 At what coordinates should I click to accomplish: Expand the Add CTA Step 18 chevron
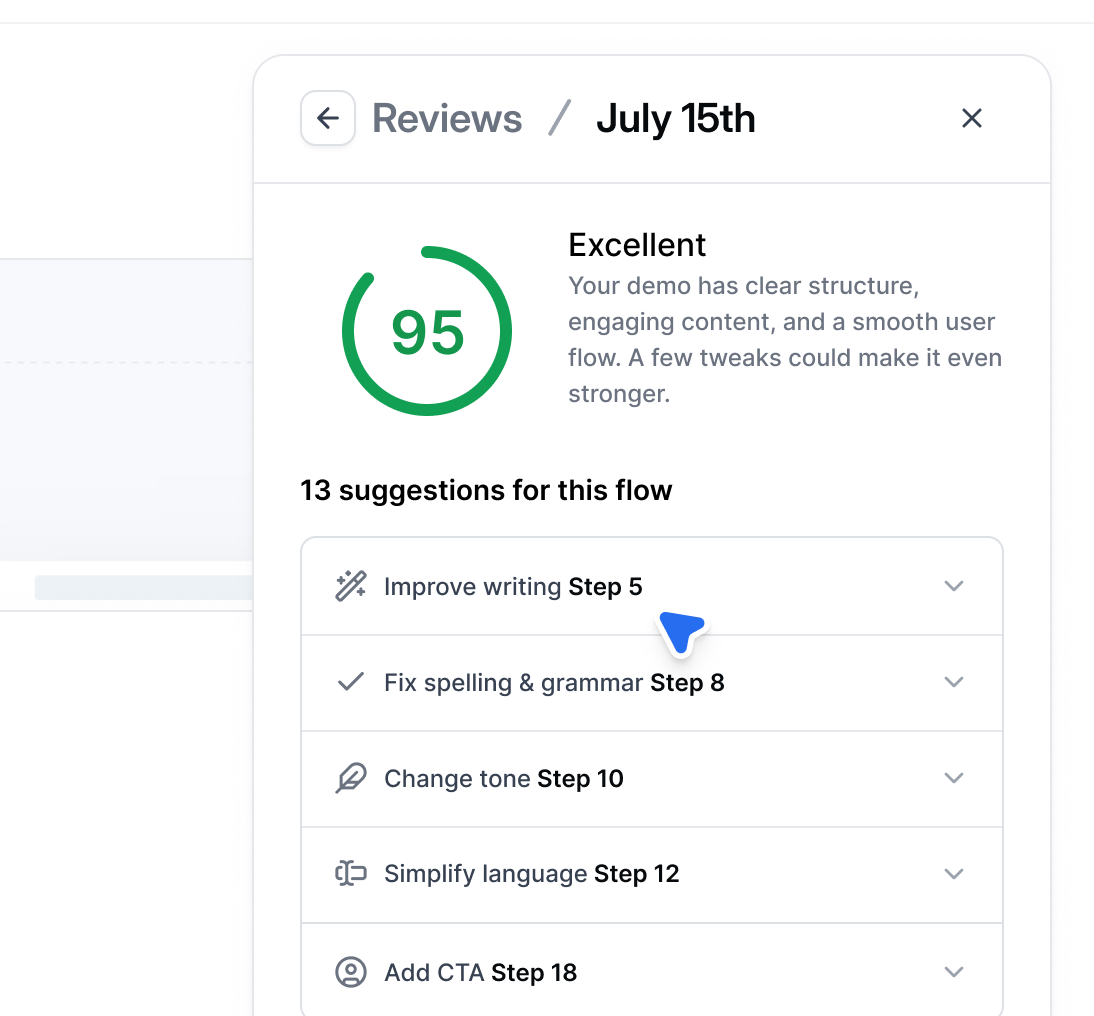pos(954,972)
